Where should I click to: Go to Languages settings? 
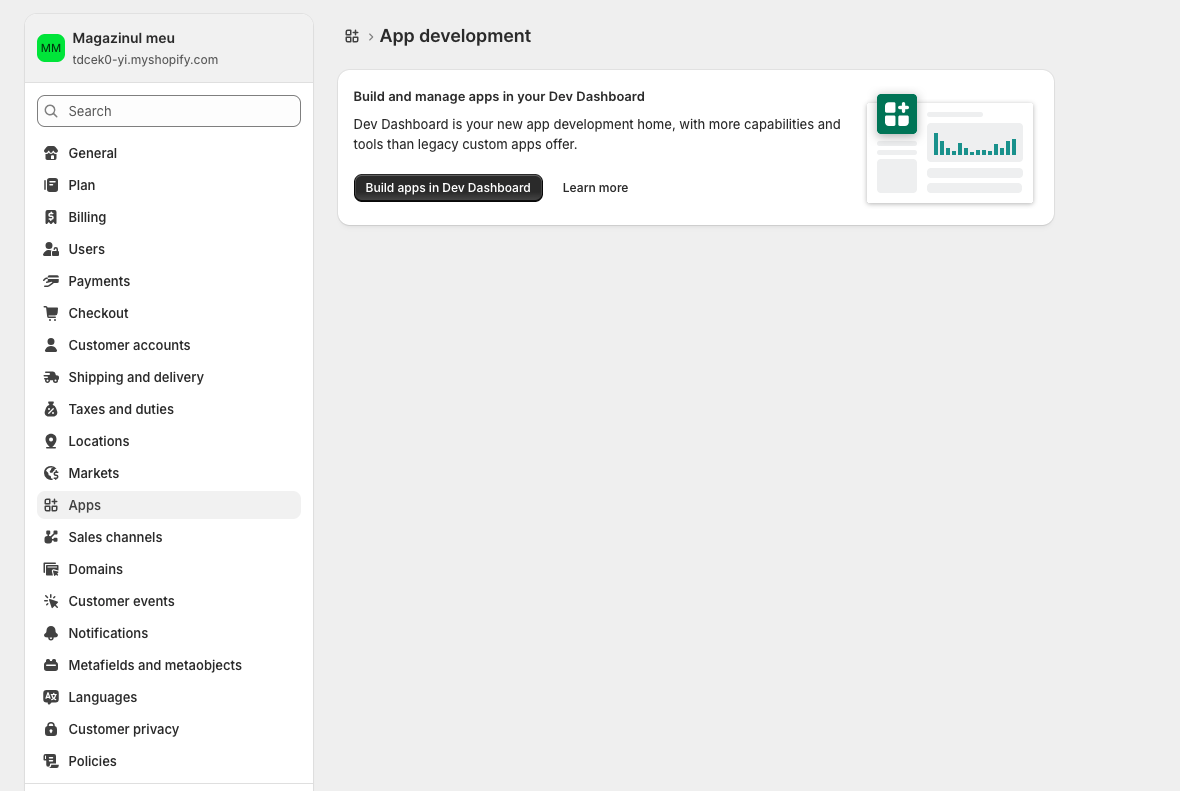169,697
